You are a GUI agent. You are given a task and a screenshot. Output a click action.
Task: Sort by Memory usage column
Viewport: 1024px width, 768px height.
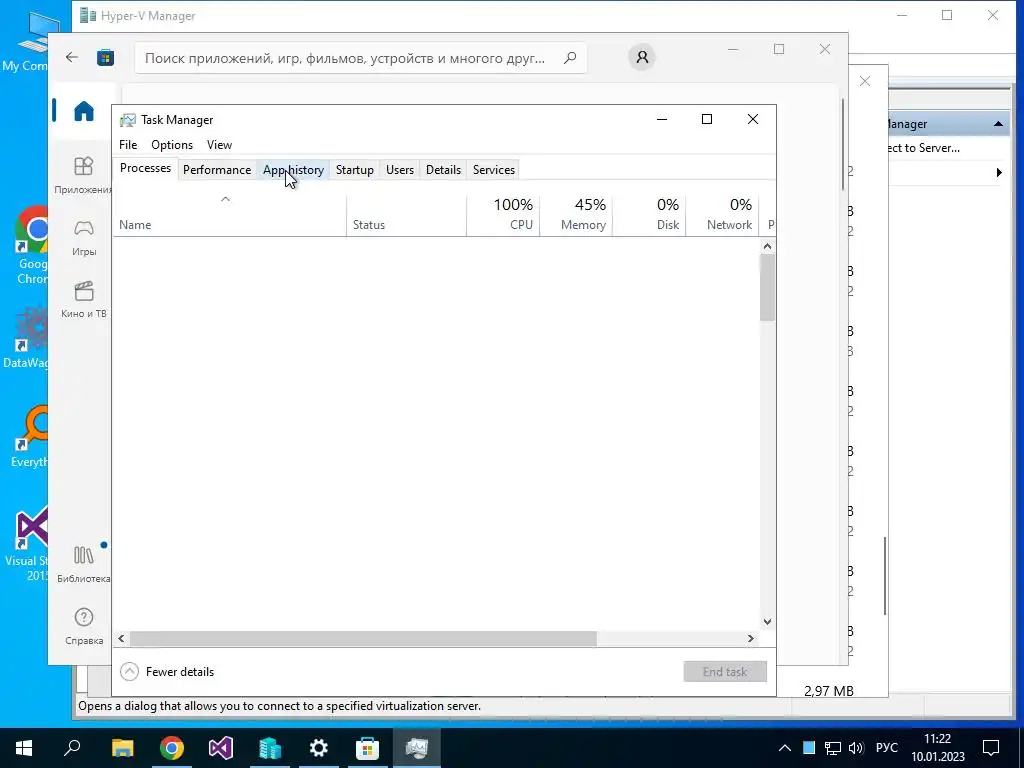[x=576, y=216]
